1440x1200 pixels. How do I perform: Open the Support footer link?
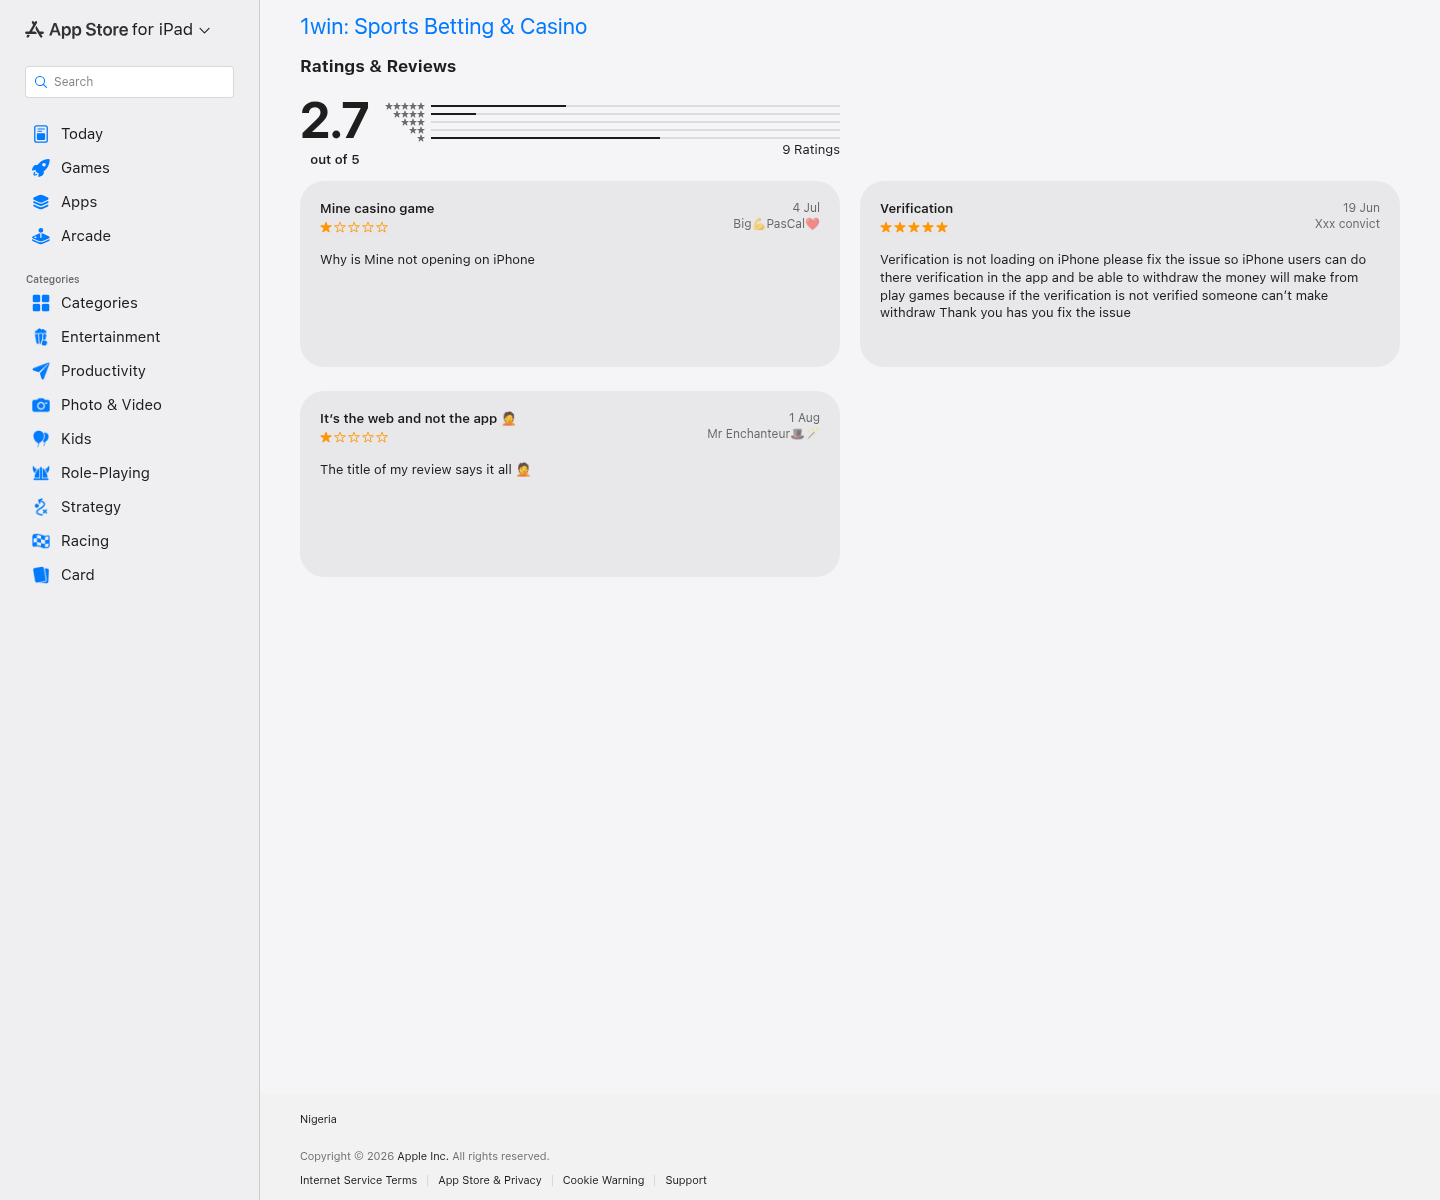686,1180
